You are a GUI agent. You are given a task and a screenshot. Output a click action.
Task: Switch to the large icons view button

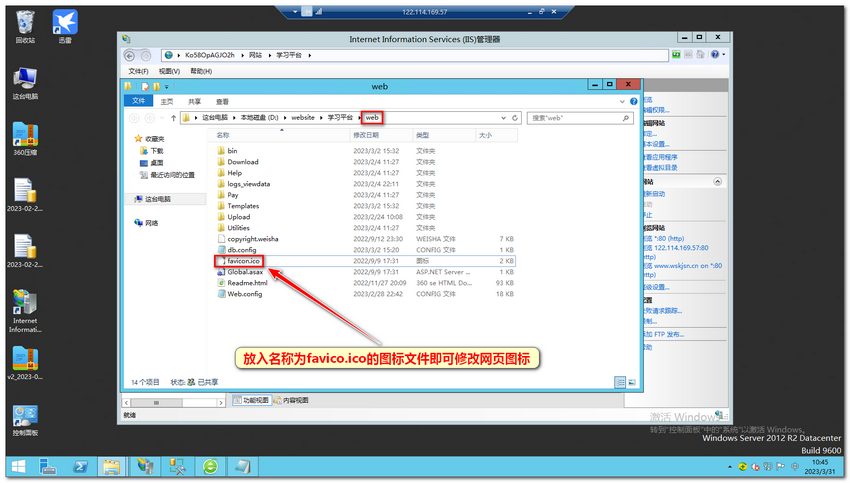tap(632, 381)
